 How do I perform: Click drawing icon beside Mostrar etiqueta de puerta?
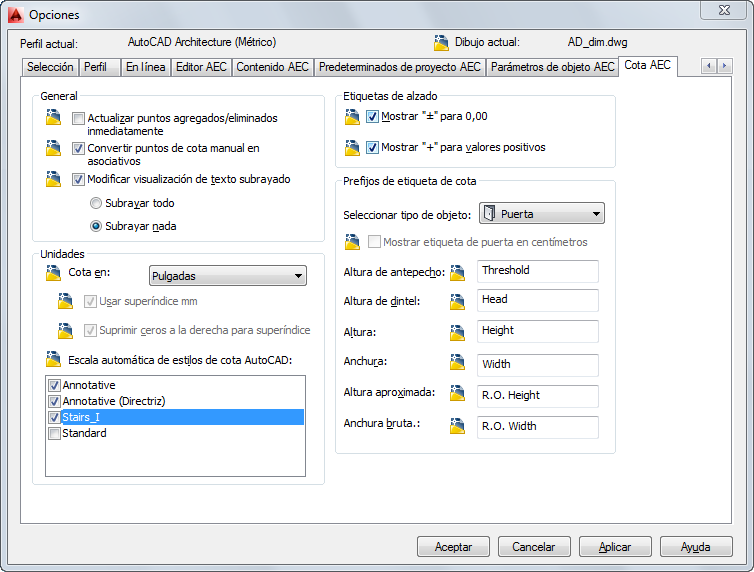(x=352, y=242)
